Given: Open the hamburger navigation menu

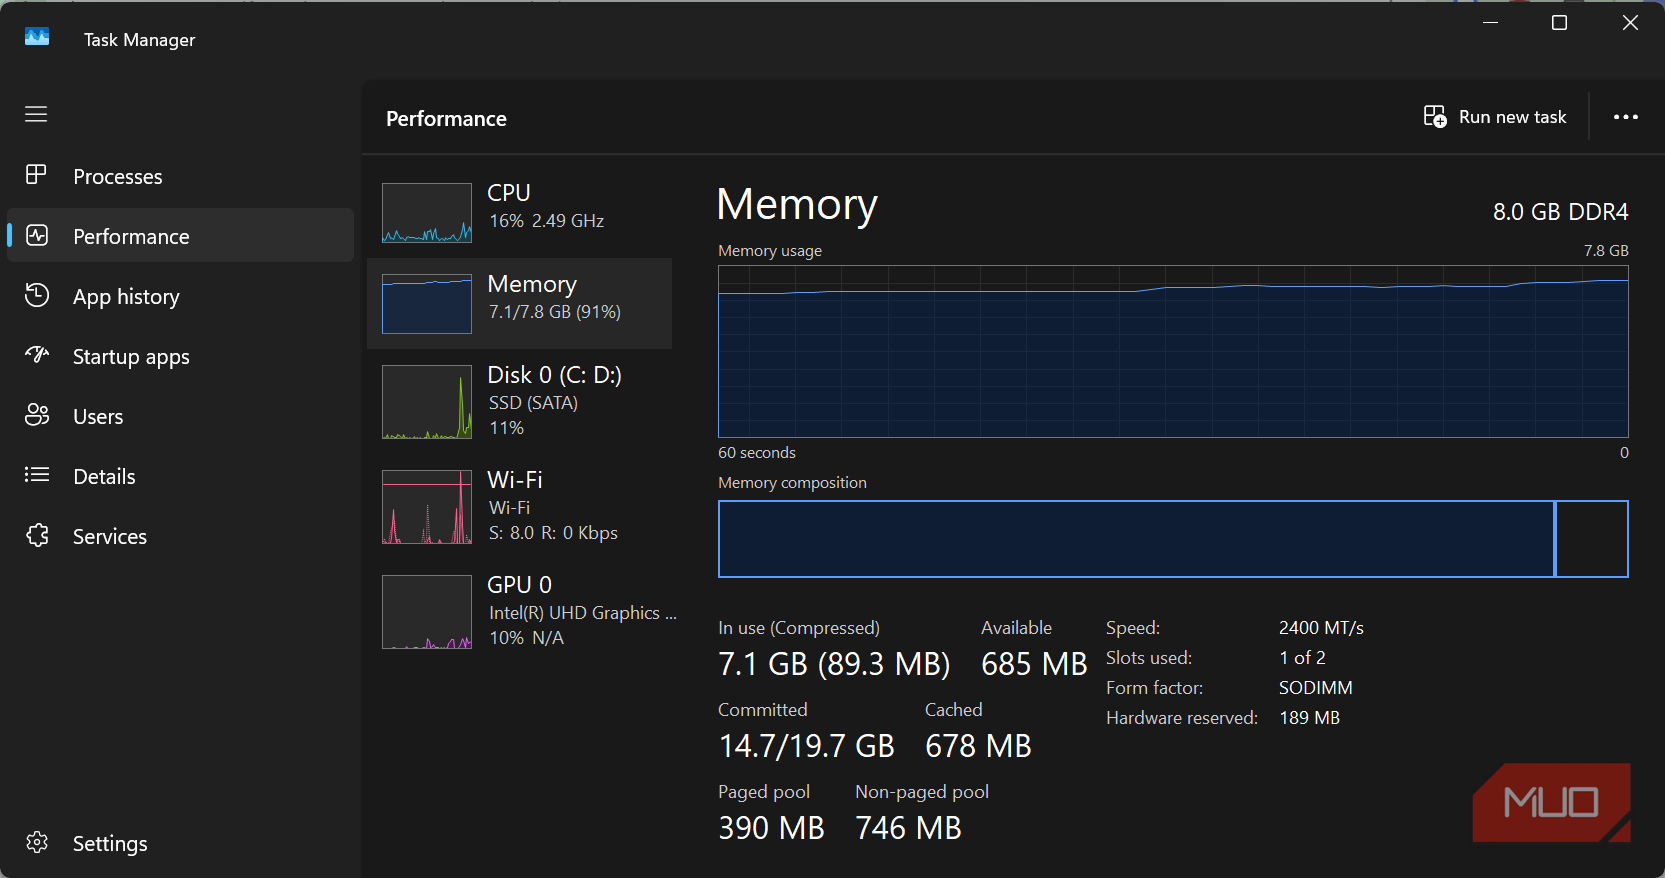Looking at the screenshot, I should (36, 114).
